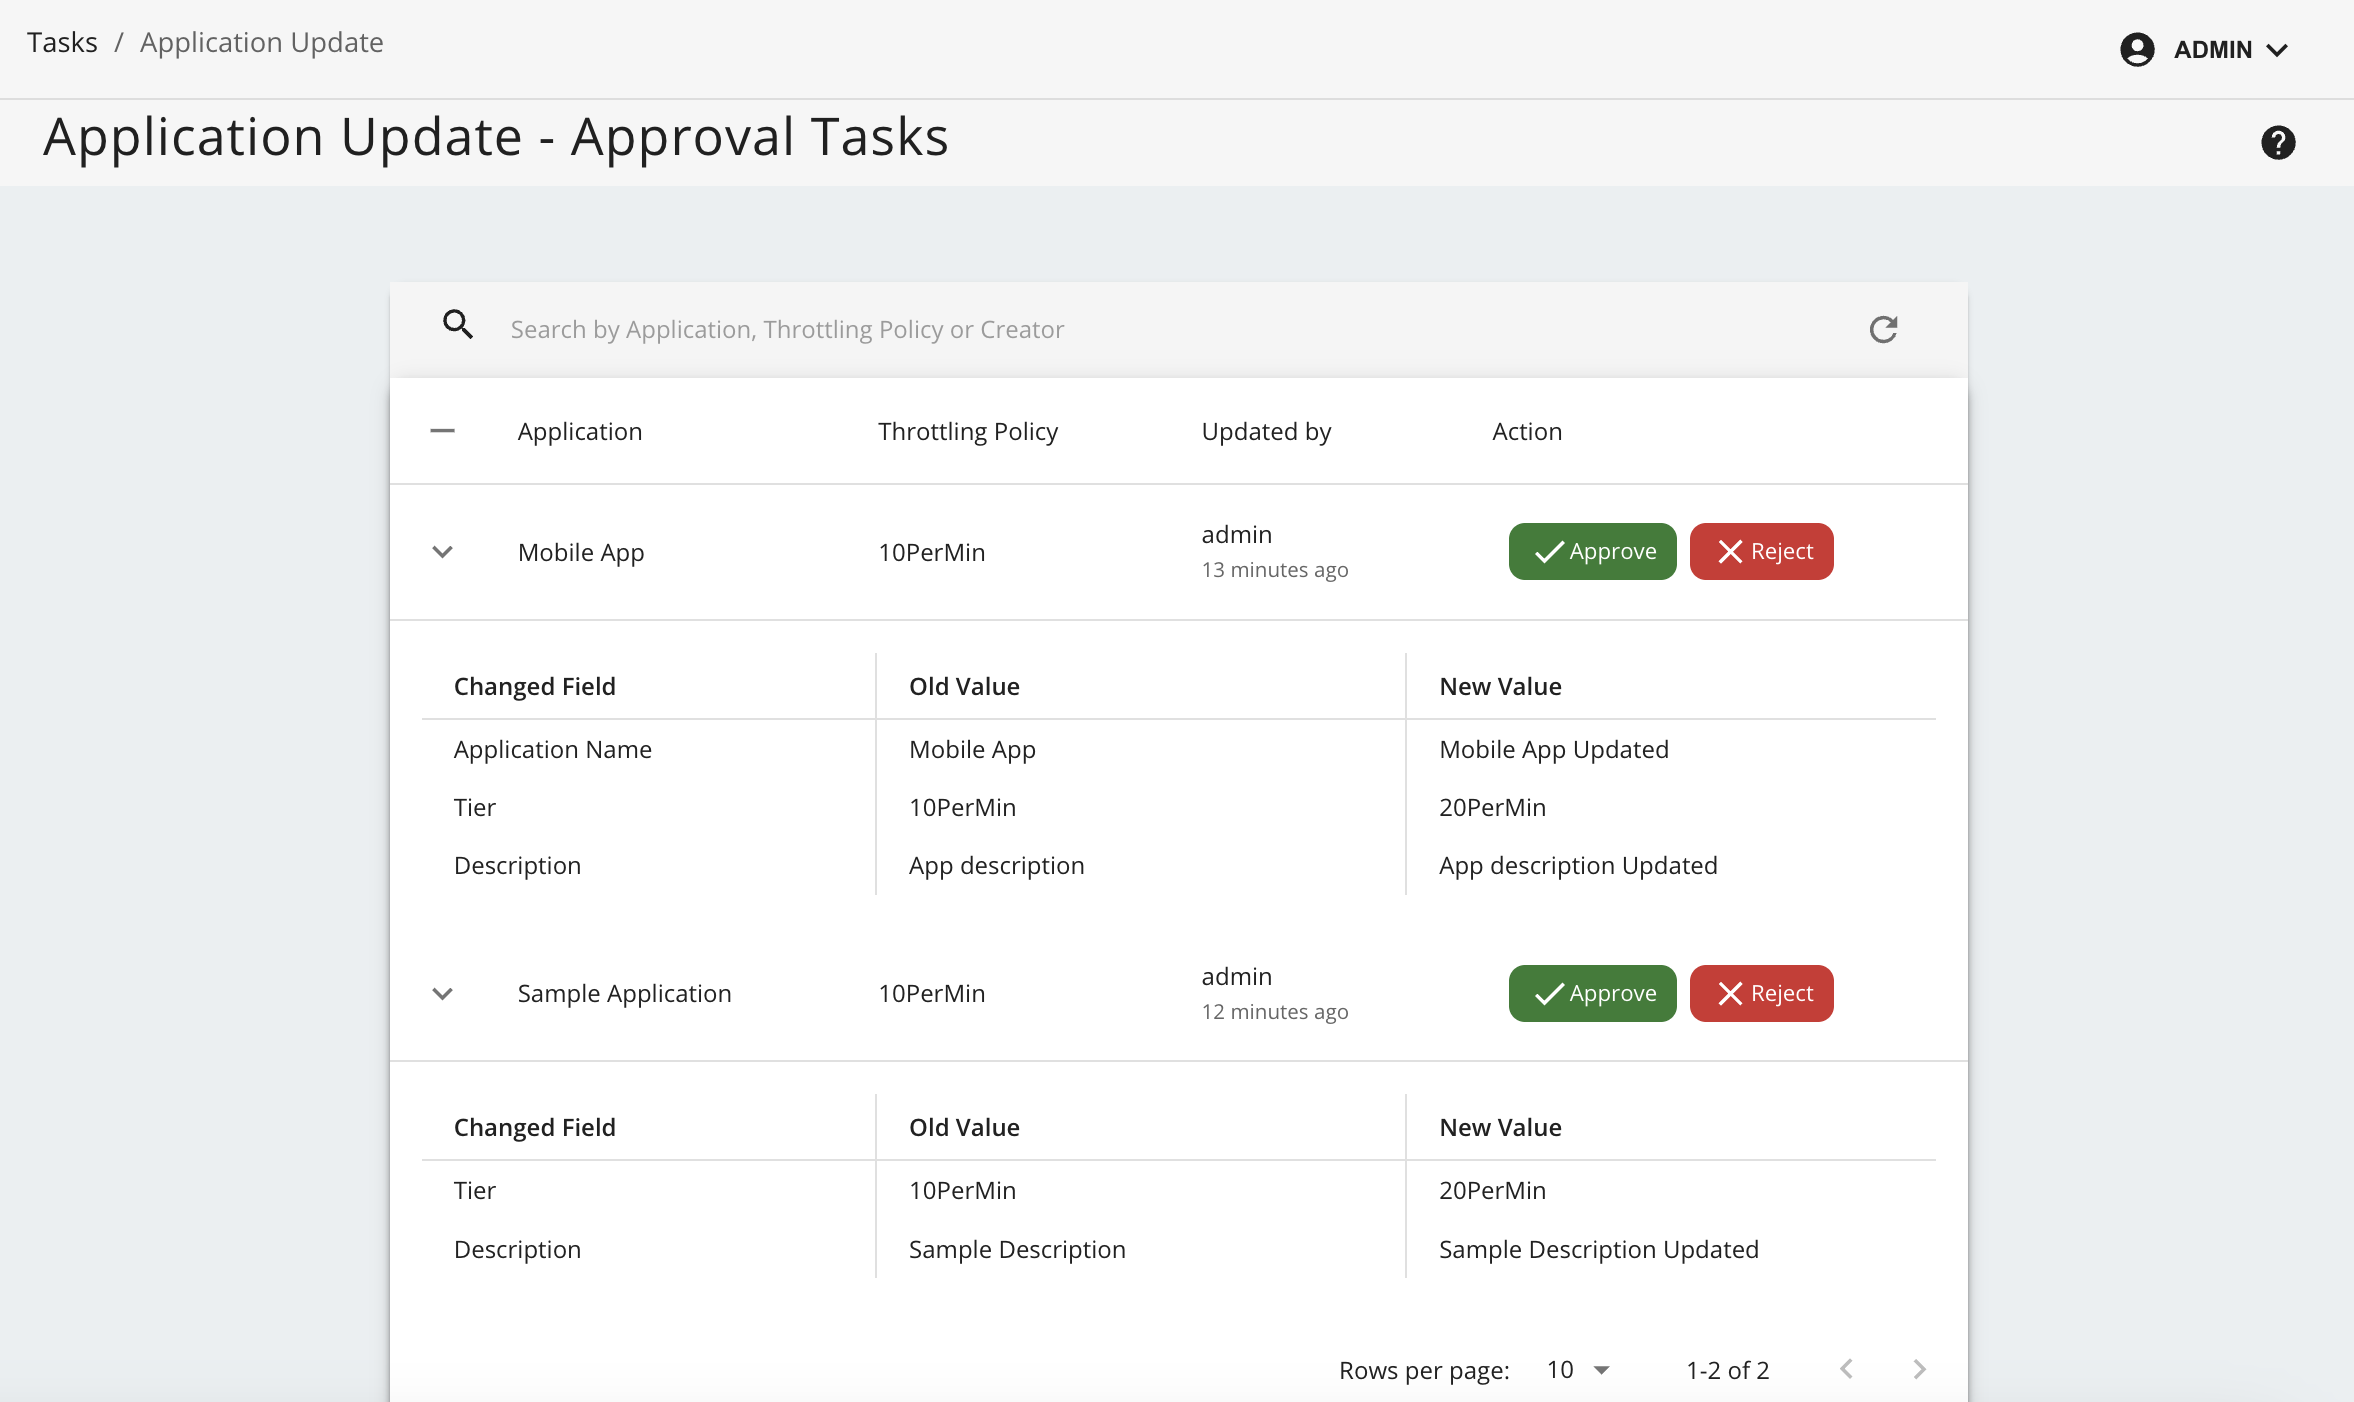Click the admin user avatar icon

pos(2137,50)
